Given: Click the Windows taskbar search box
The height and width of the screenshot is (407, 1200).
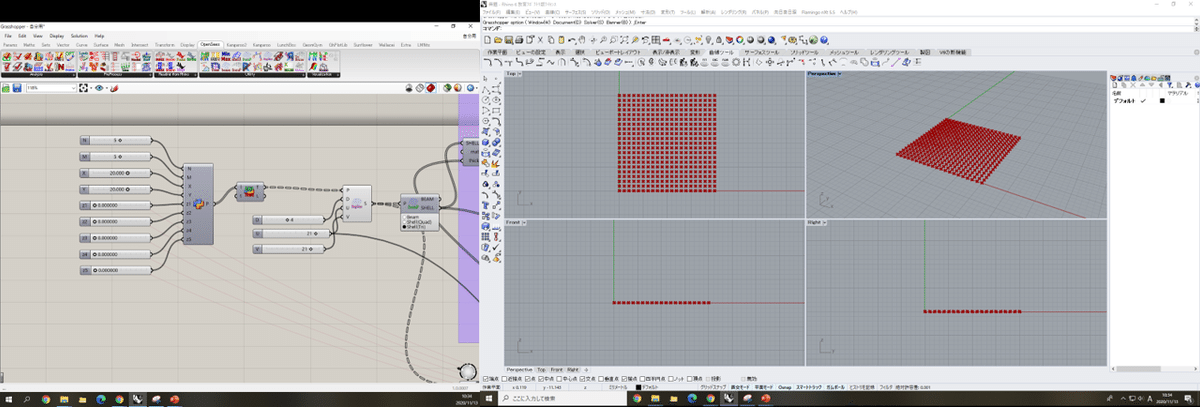Looking at the screenshot, I should coord(560,398).
